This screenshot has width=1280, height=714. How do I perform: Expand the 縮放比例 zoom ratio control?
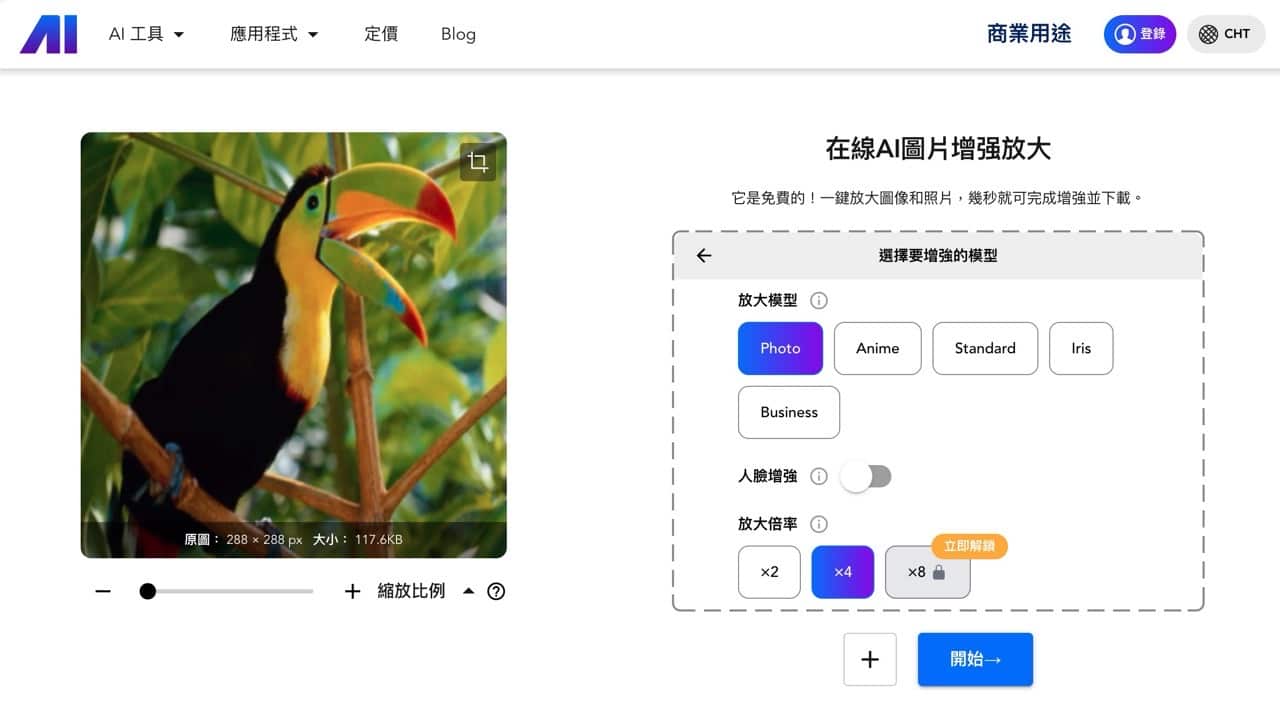click(468, 591)
